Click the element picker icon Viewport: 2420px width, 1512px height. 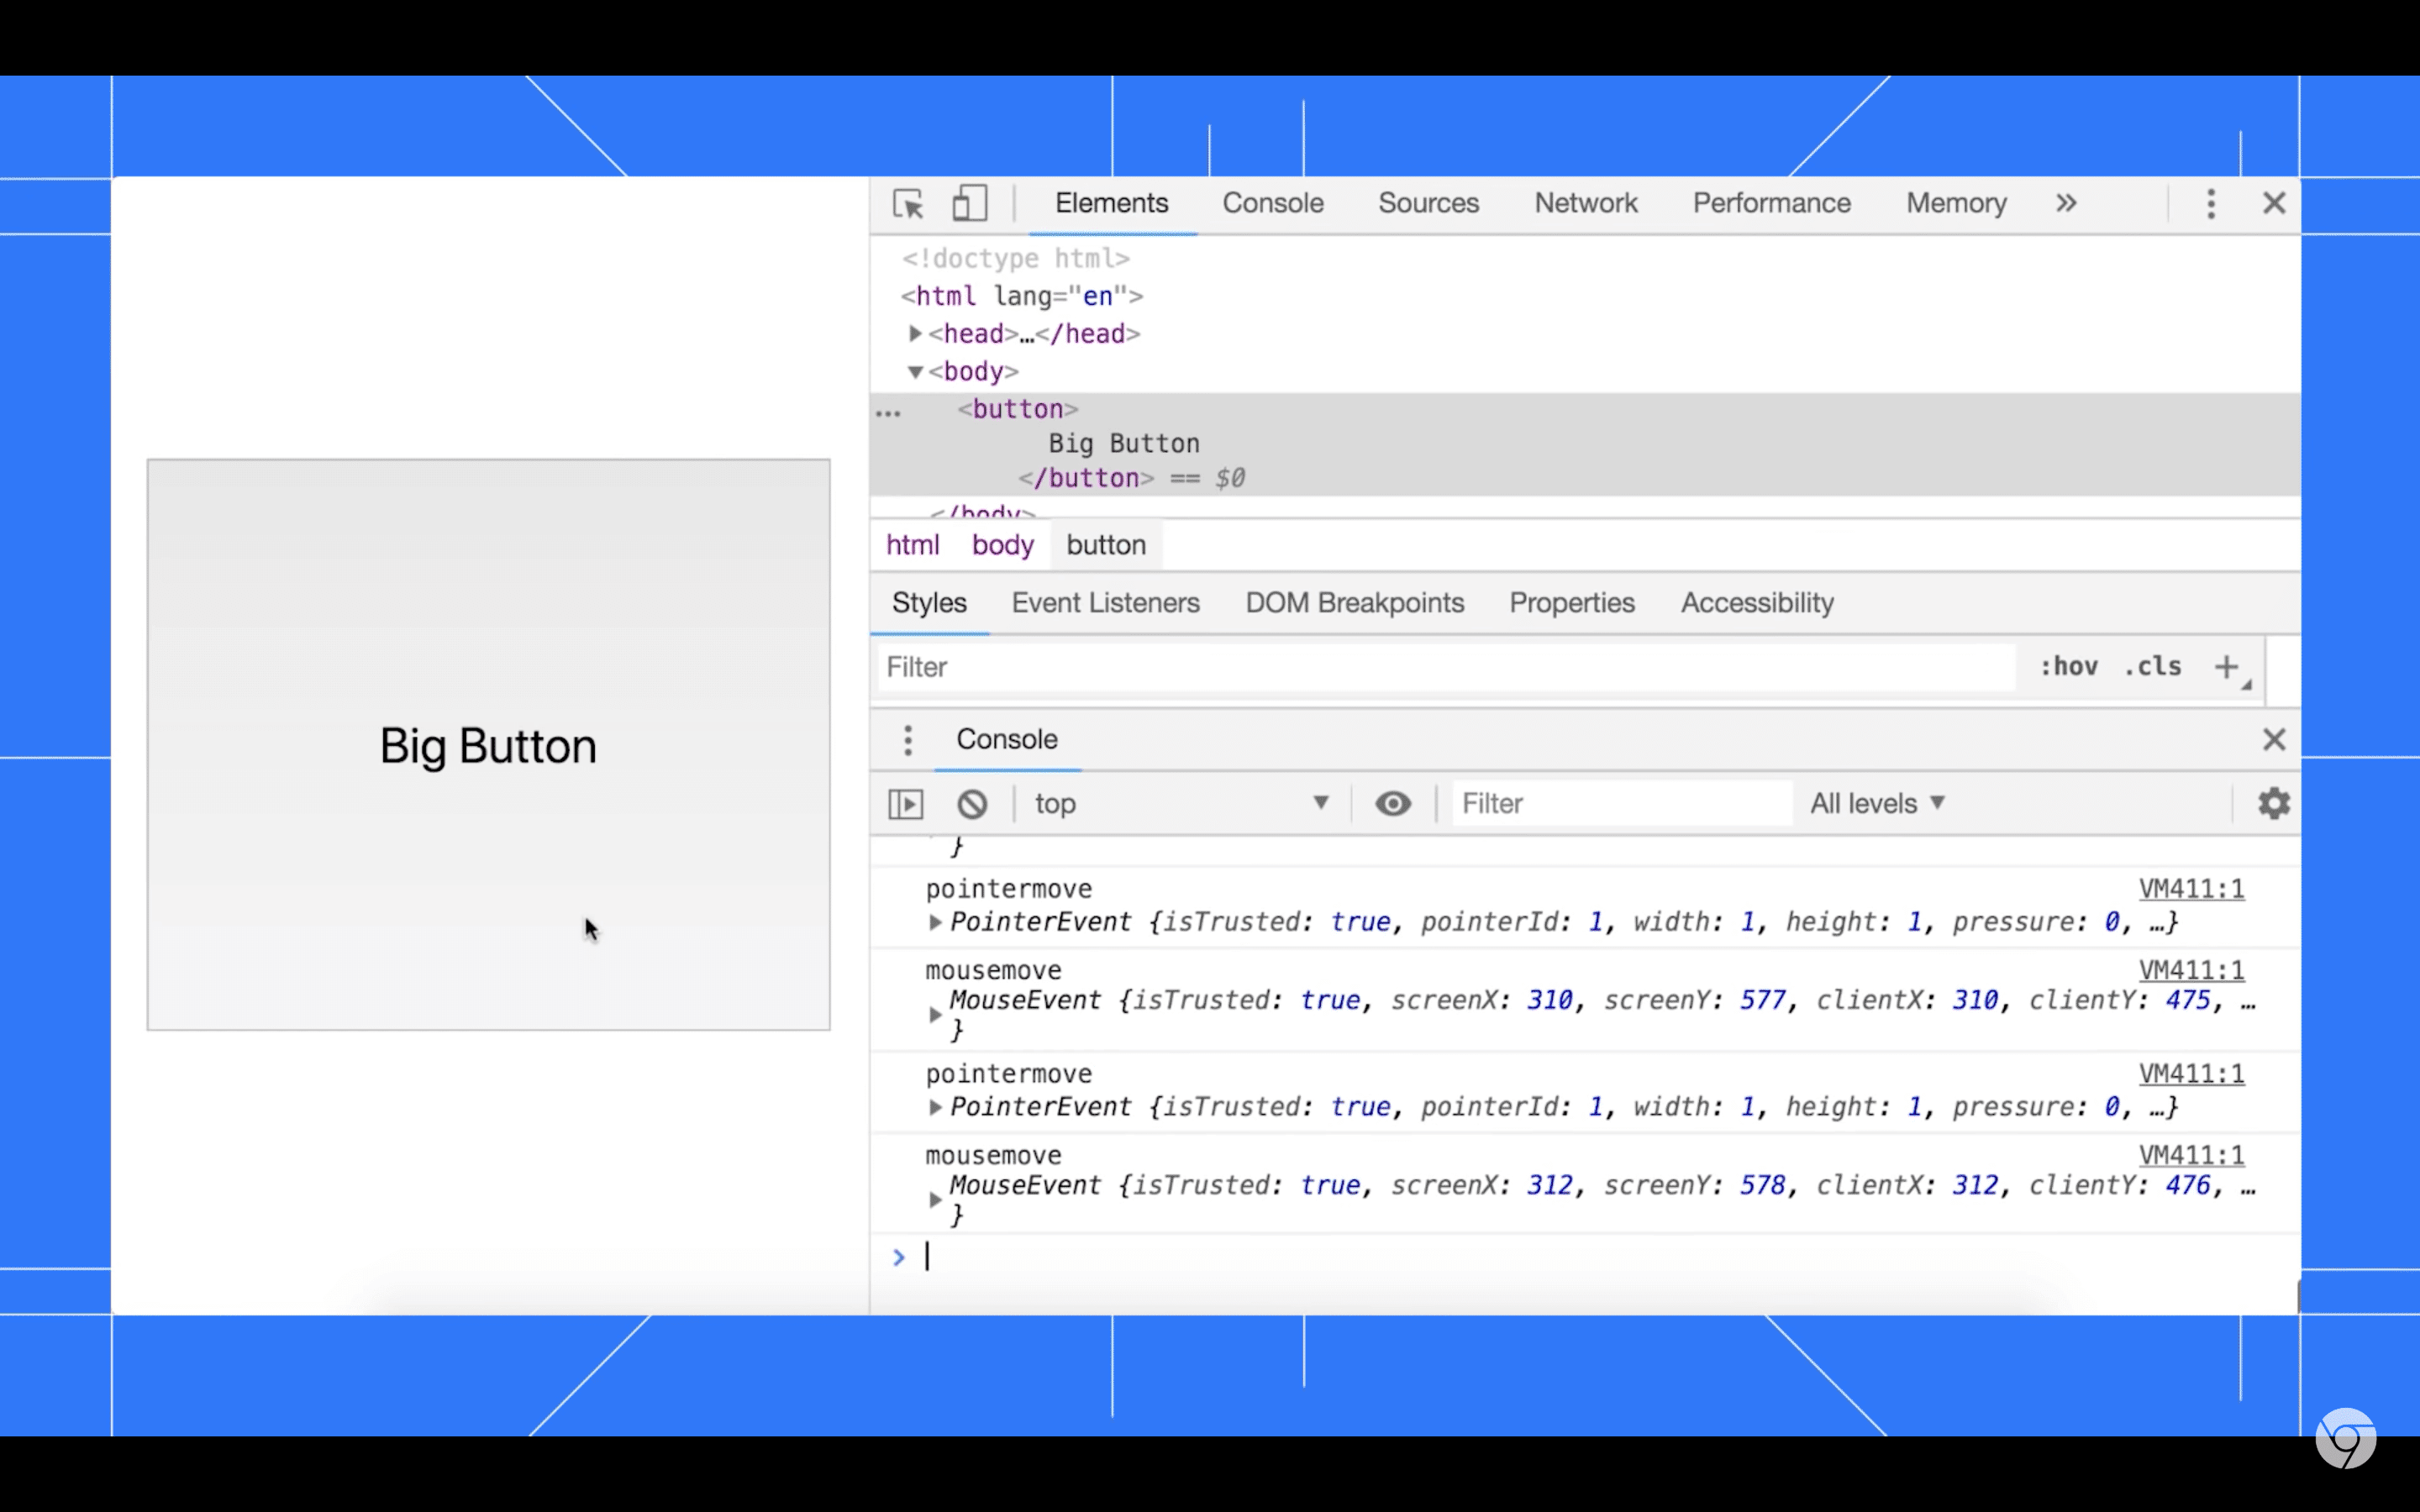[907, 204]
